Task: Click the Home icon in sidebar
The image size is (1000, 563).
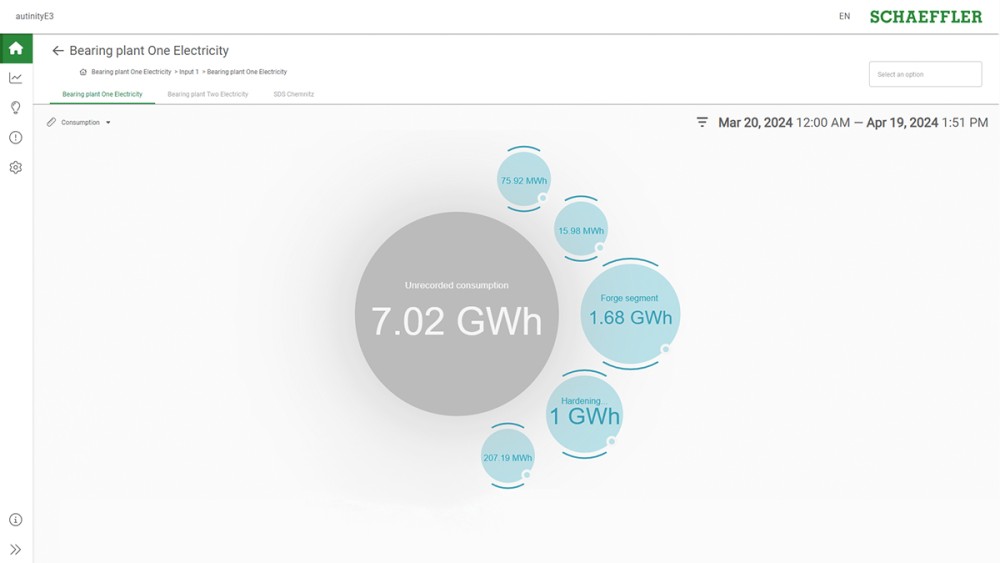Action: (x=16, y=48)
